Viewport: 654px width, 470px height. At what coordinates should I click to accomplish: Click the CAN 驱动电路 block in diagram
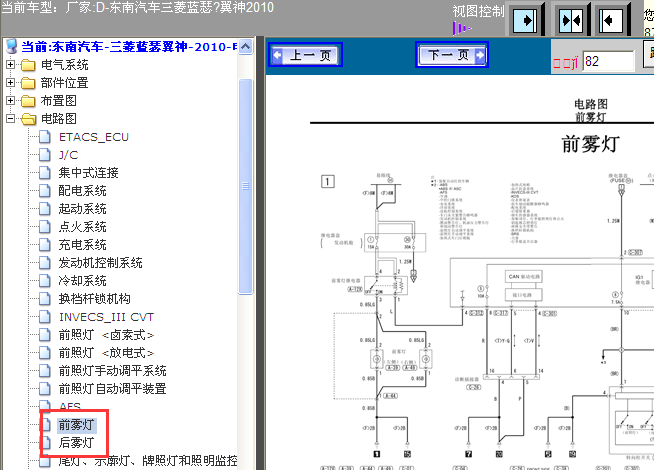524,276
